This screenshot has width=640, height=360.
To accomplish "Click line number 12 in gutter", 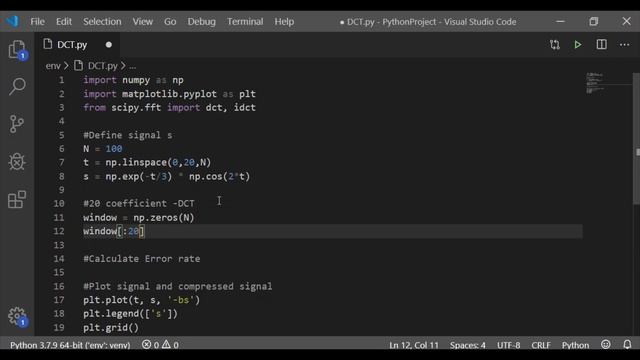I will coord(59,231).
